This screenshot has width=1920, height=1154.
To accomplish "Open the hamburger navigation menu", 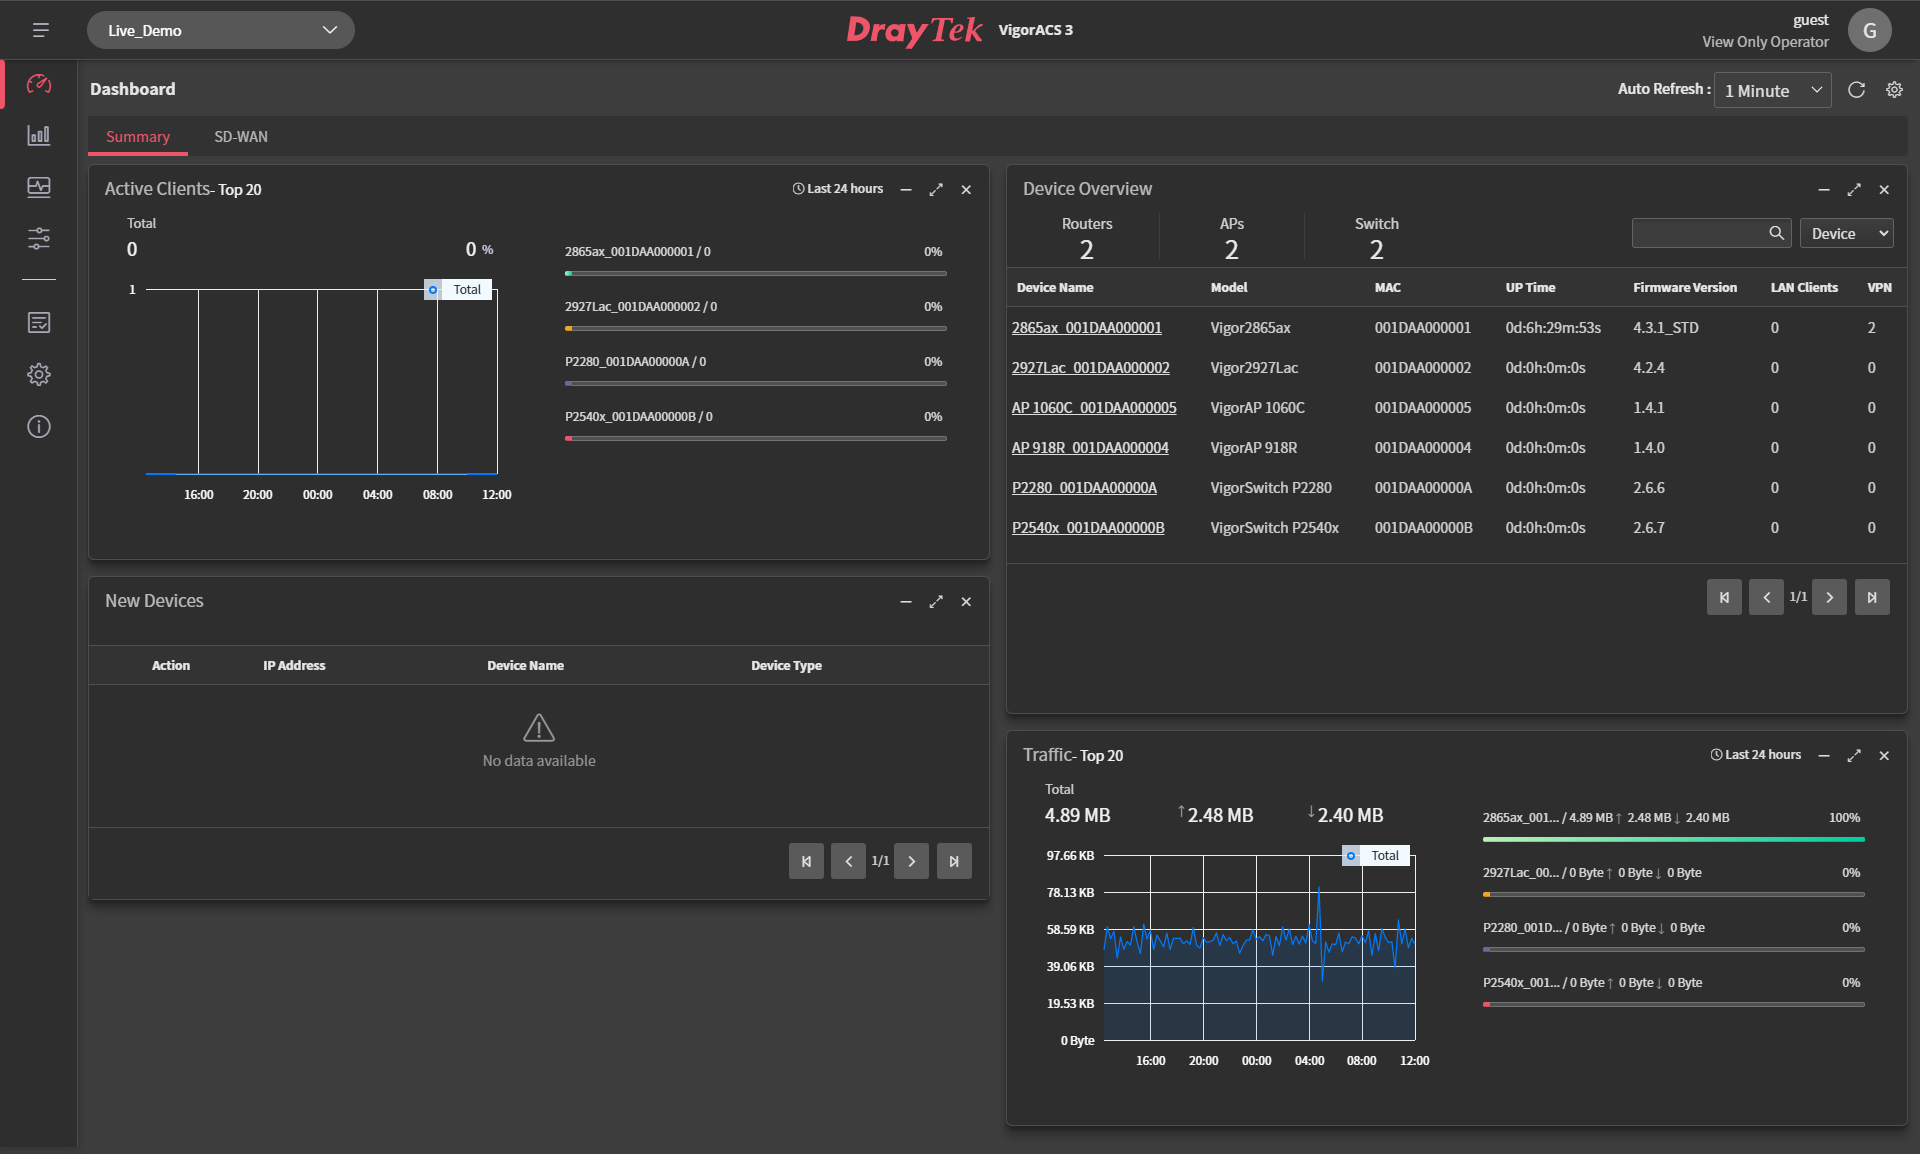I will 40,30.
